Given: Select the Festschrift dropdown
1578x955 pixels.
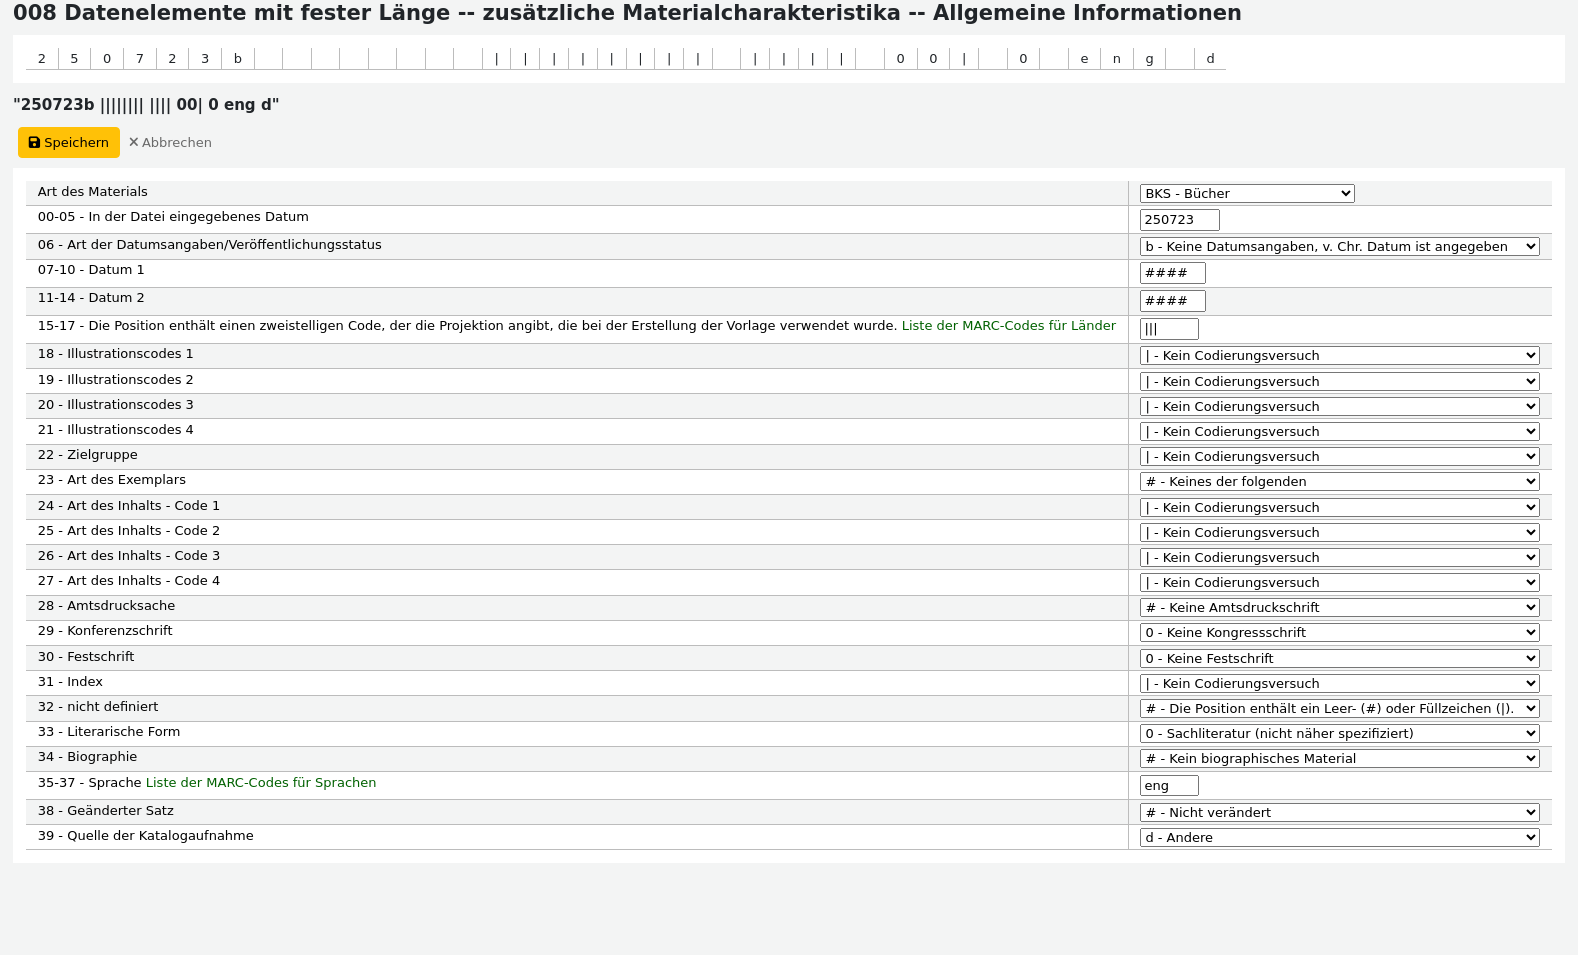Looking at the screenshot, I should point(1338,659).
